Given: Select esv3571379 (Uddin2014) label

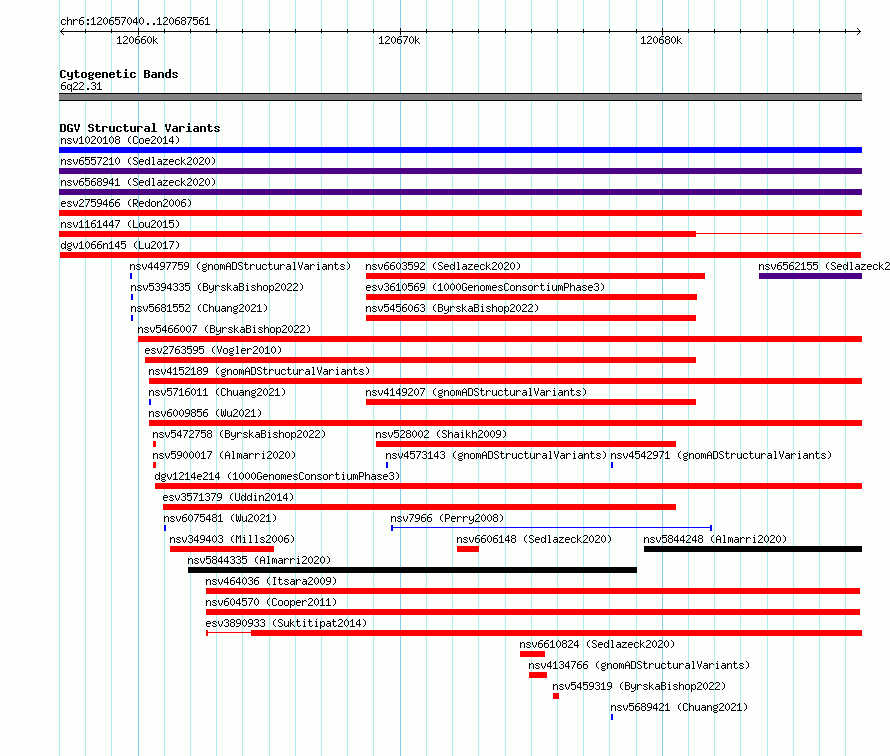Looking at the screenshot, I should [x=228, y=497].
